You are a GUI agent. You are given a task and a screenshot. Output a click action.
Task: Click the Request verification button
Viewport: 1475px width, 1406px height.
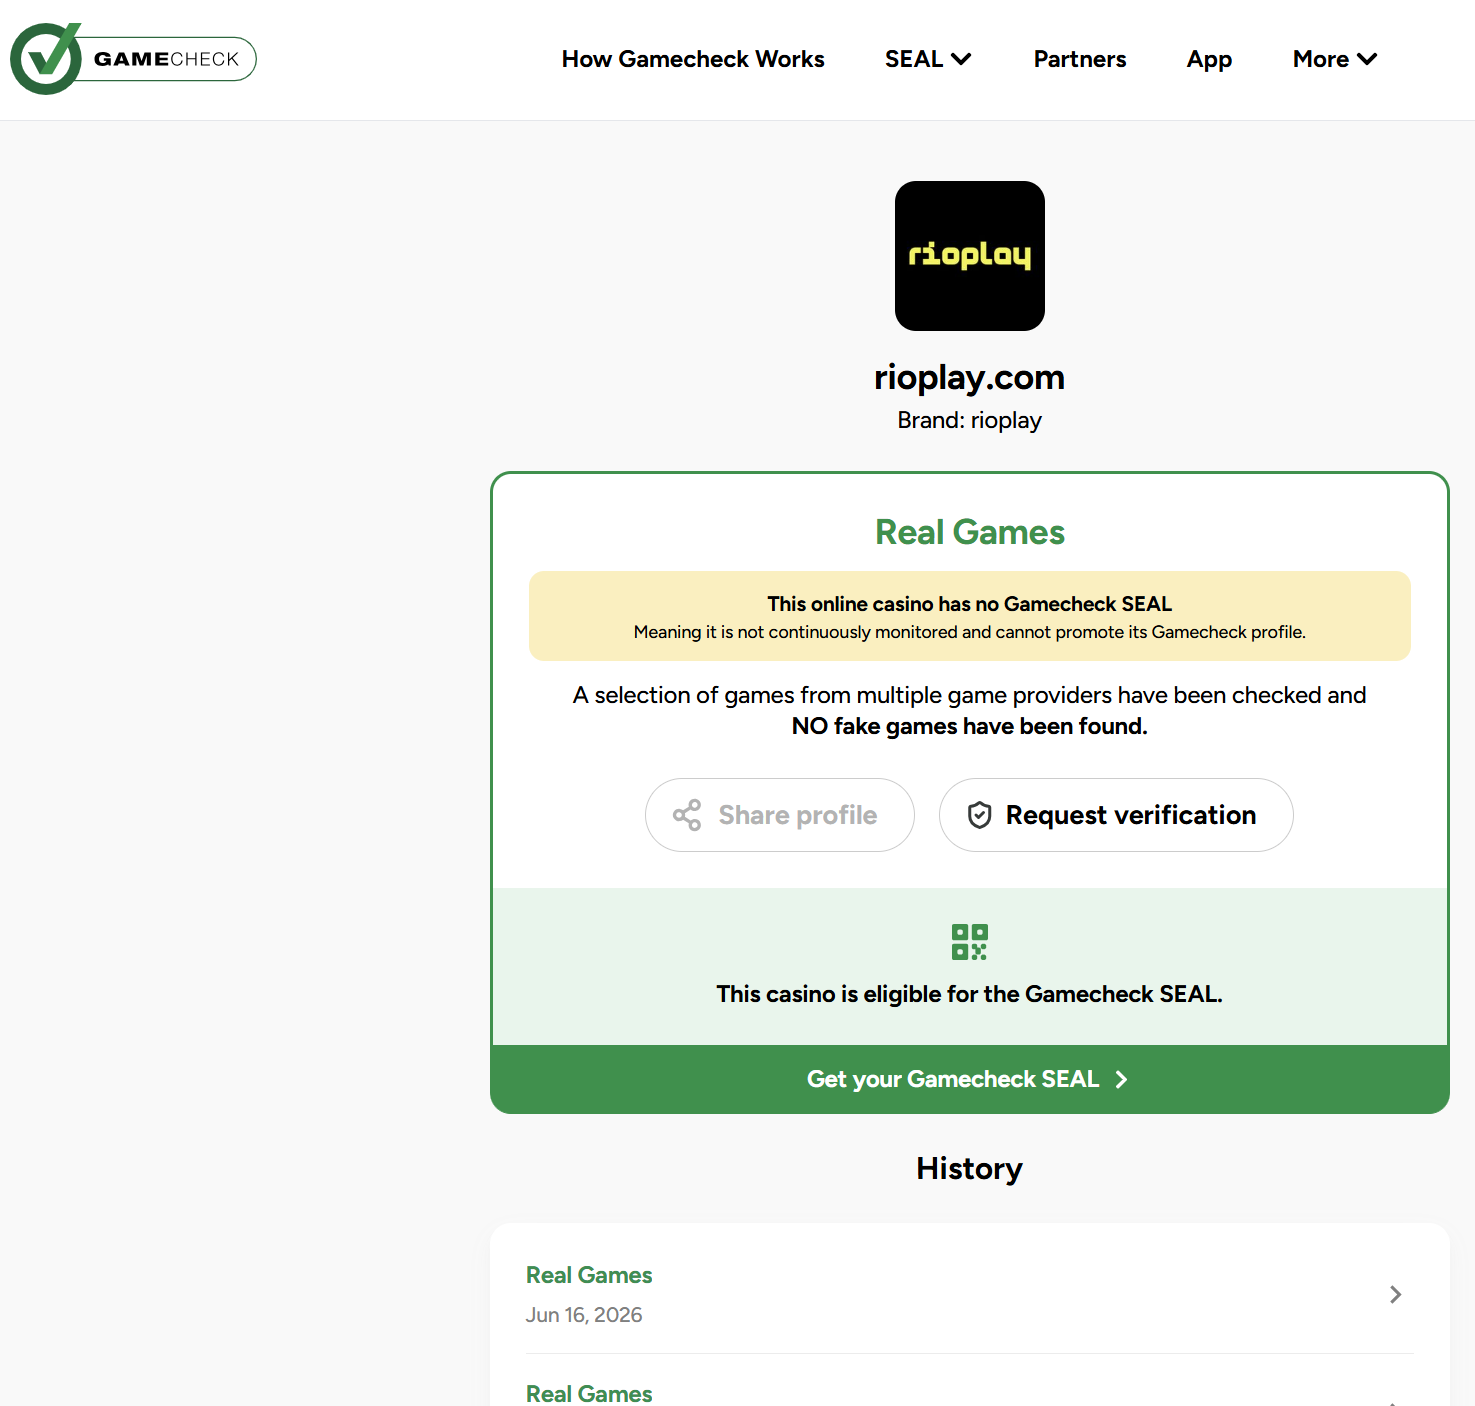(1116, 815)
